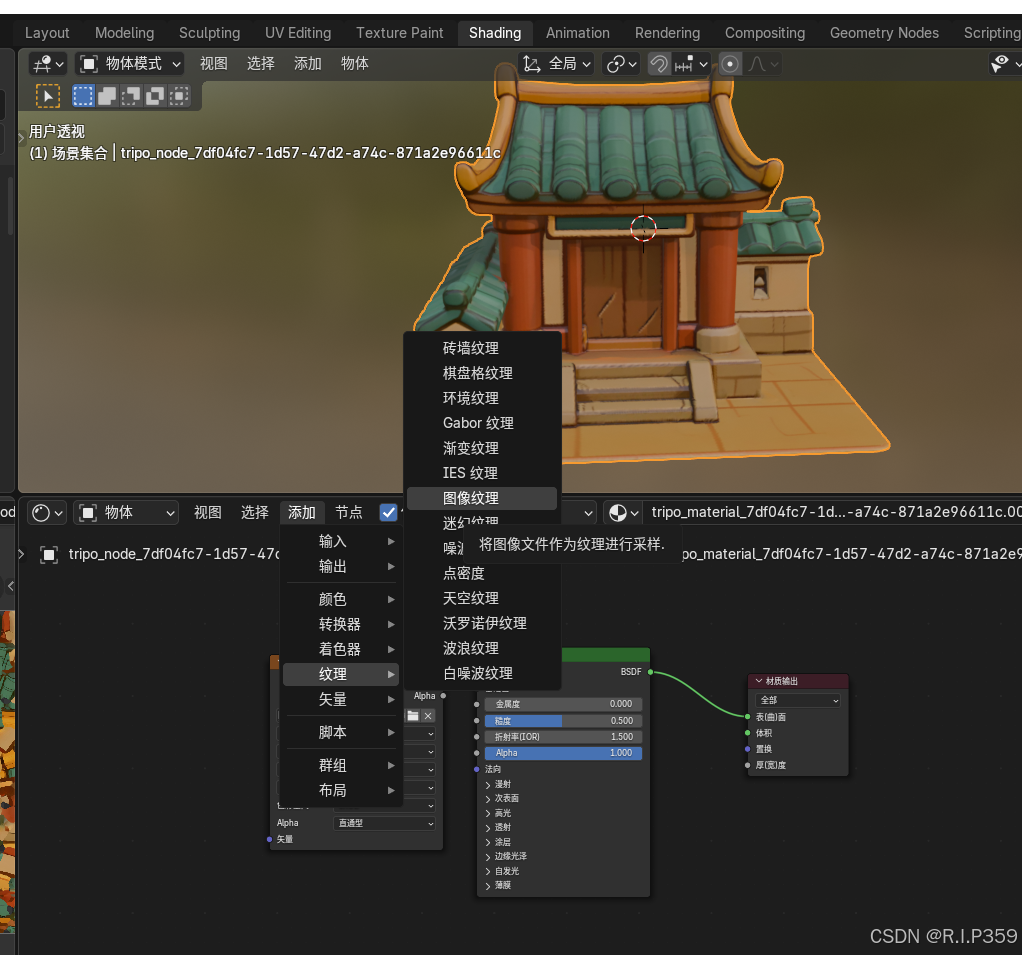The image size is (1022, 955).
Task: Open the 群组 submenu in Add menu
Action: 341,765
